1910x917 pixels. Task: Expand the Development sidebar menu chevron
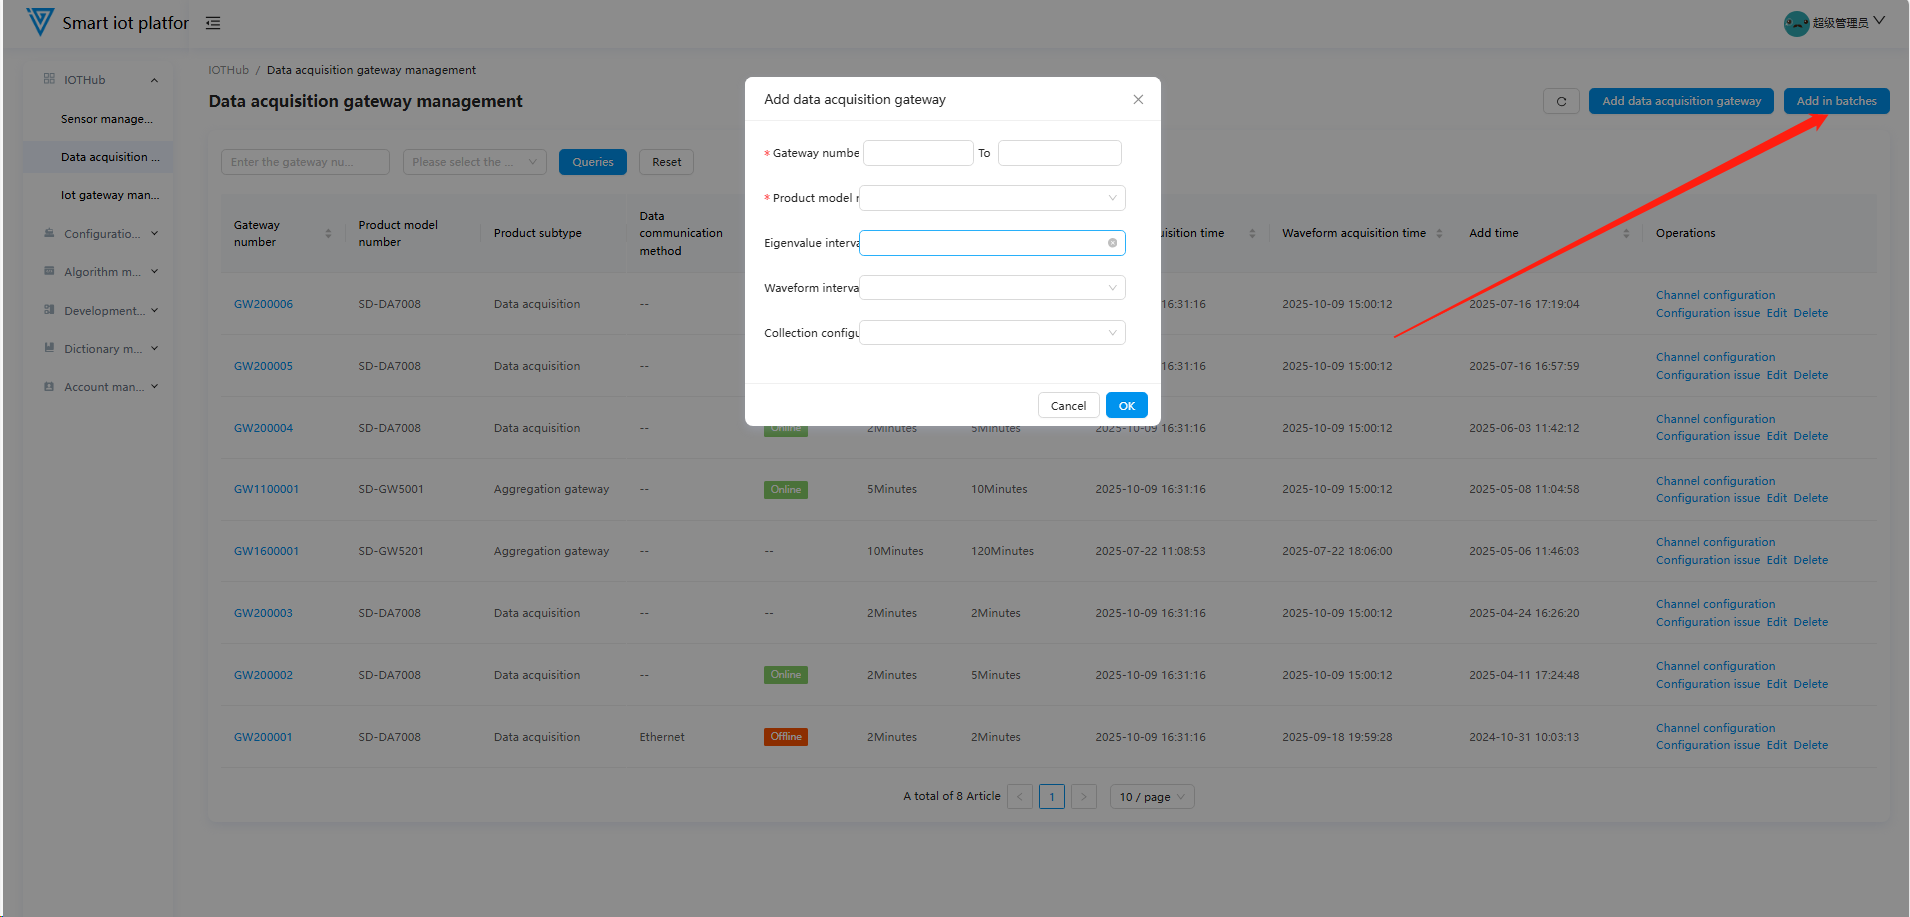click(x=155, y=310)
